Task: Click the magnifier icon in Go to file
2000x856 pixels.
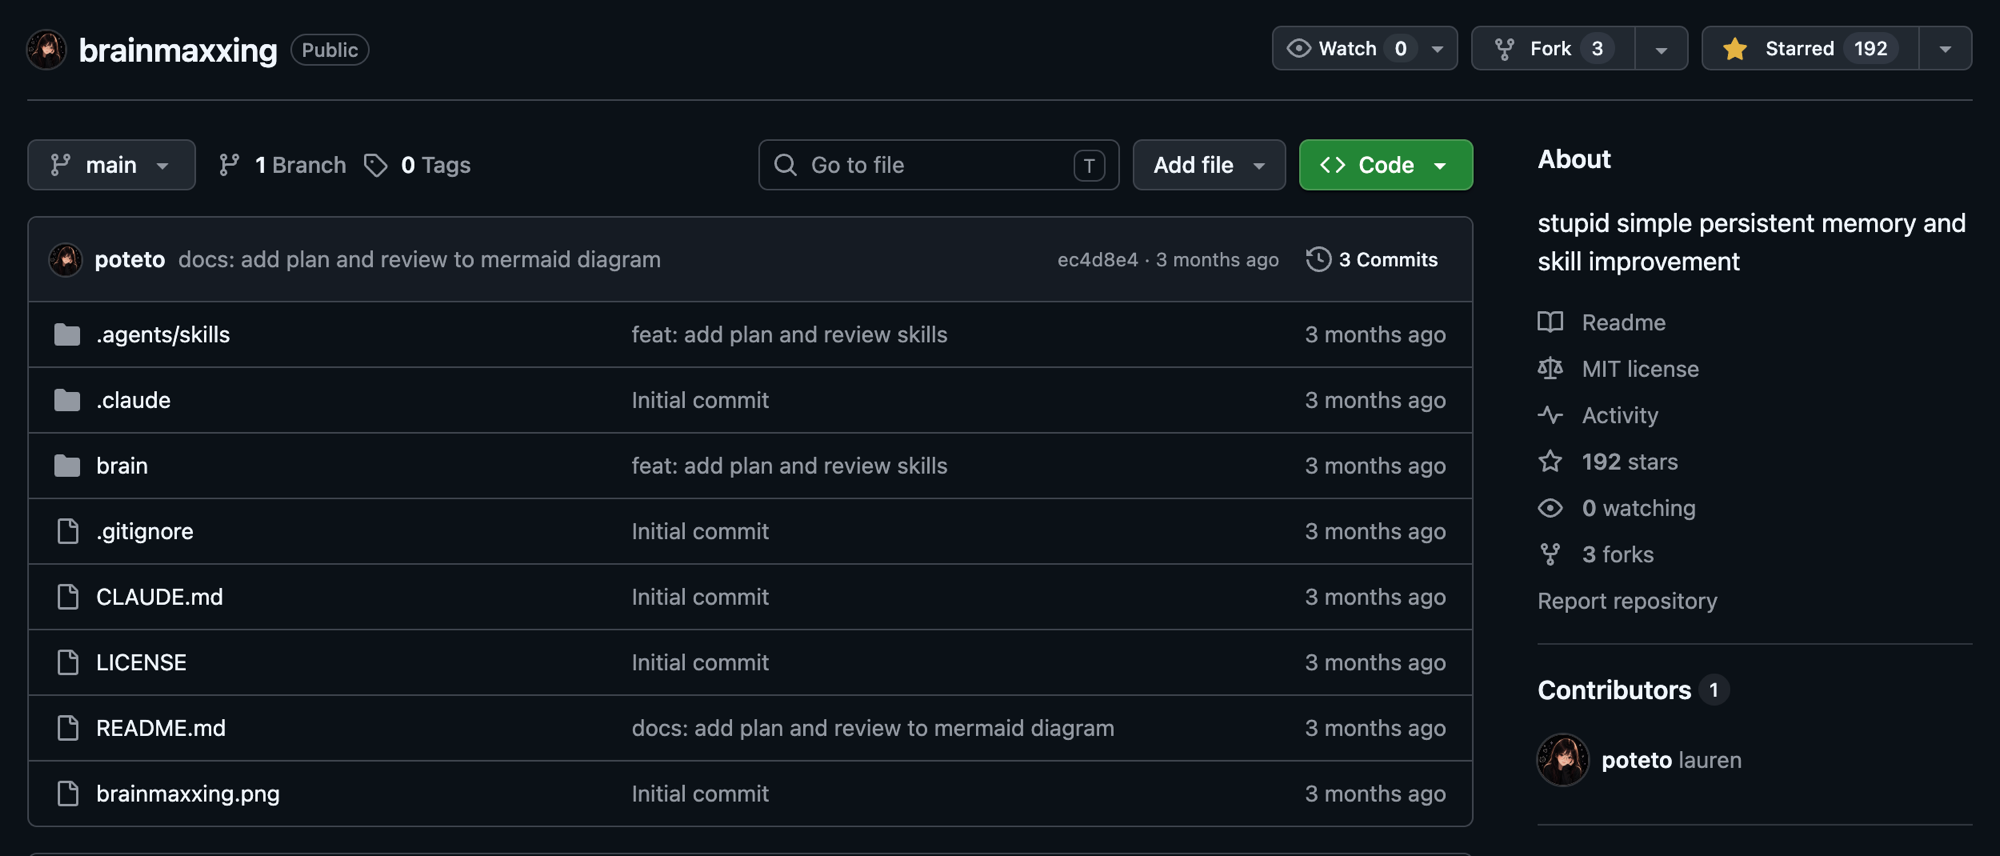Action: pyautogui.click(x=785, y=164)
